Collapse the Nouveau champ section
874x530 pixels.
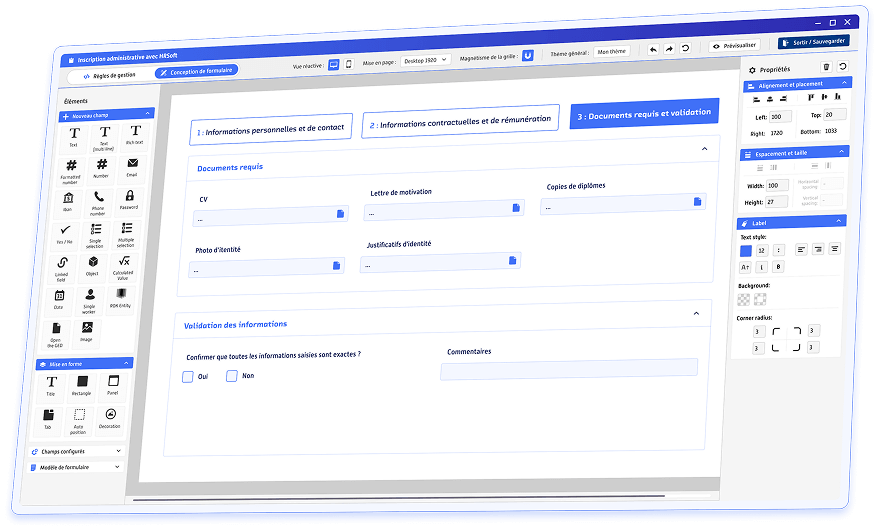pos(147,113)
